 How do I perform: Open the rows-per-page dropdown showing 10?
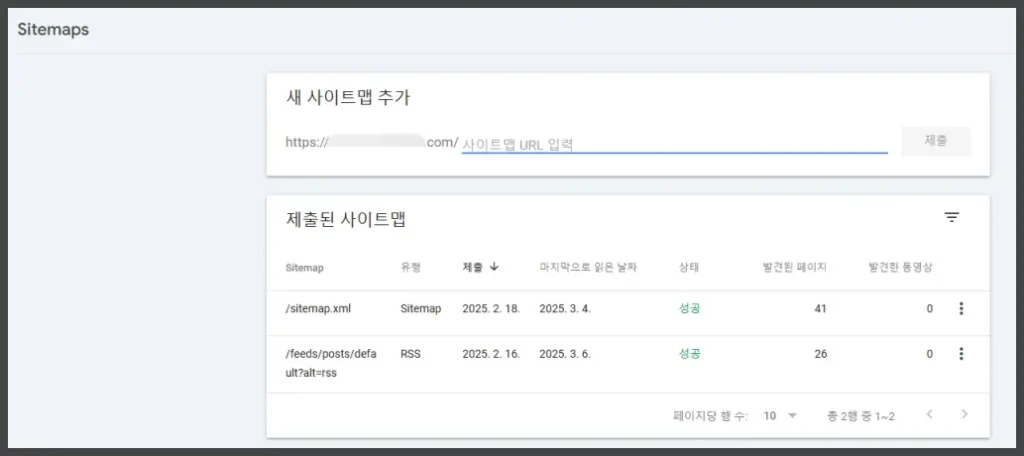(780, 415)
